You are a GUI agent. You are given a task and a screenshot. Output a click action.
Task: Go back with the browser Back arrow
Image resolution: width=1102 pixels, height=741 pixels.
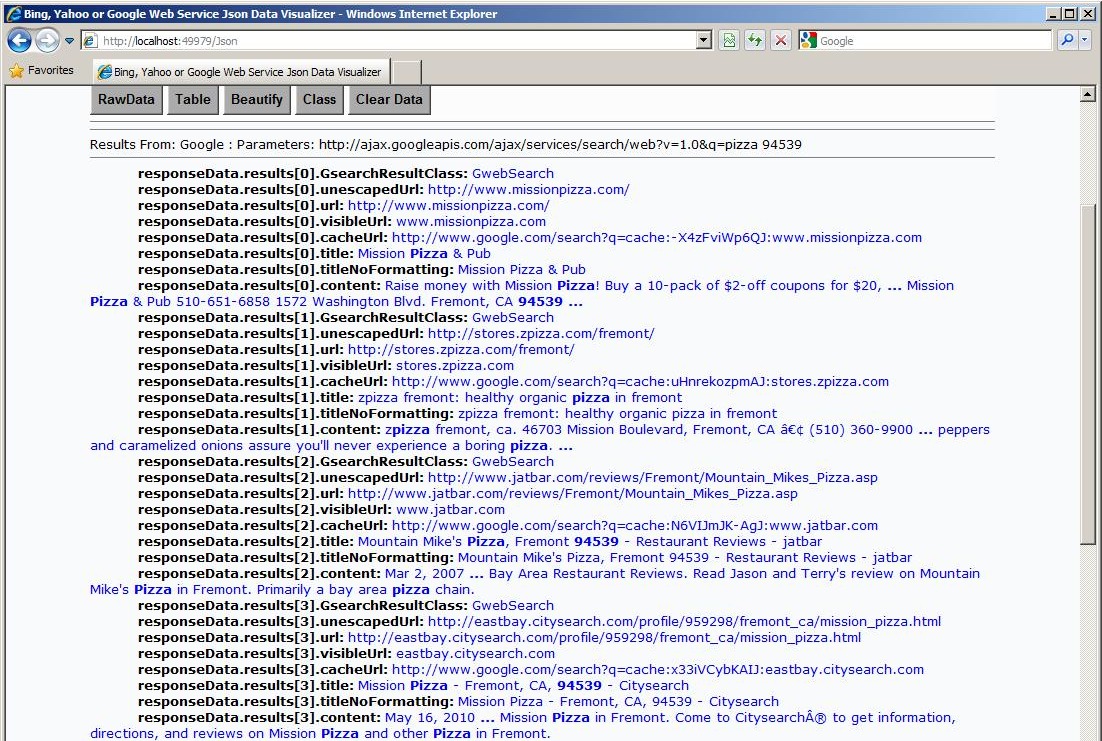pos(20,41)
